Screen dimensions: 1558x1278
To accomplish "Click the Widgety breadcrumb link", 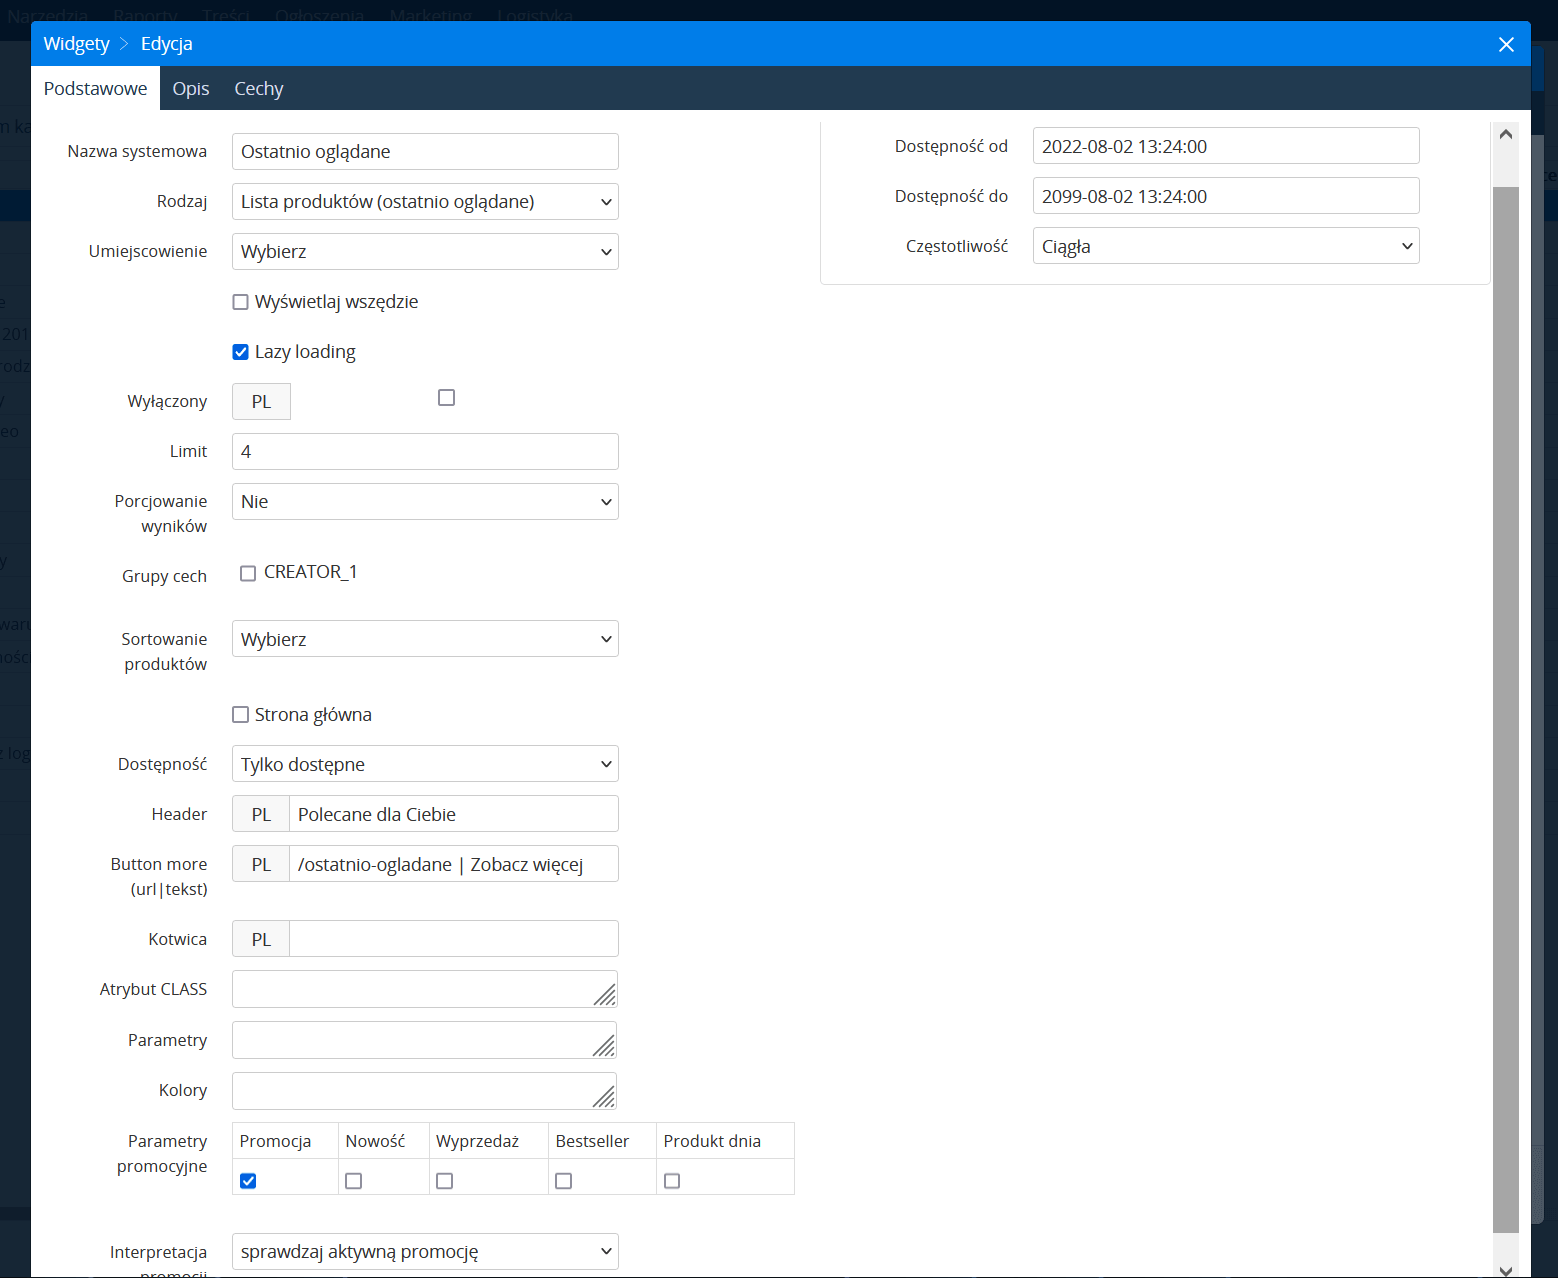I will (x=77, y=44).
